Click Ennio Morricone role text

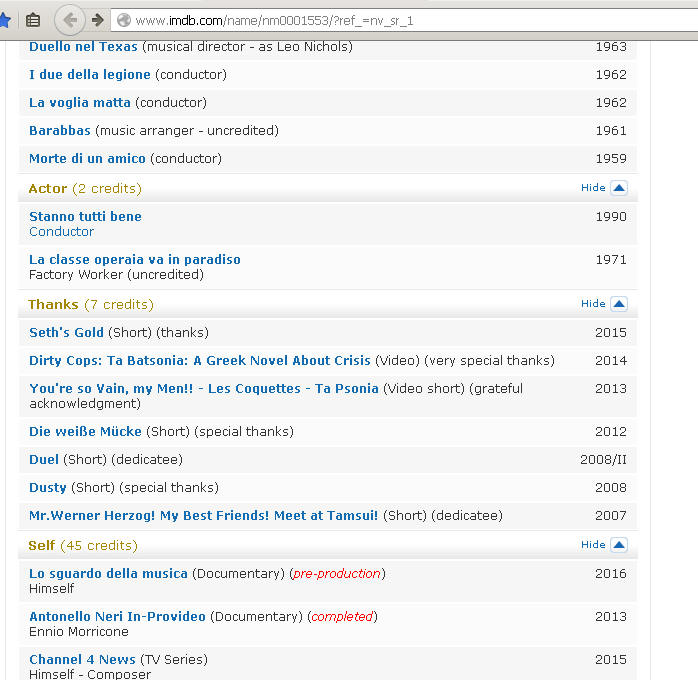click(x=79, y=632)
